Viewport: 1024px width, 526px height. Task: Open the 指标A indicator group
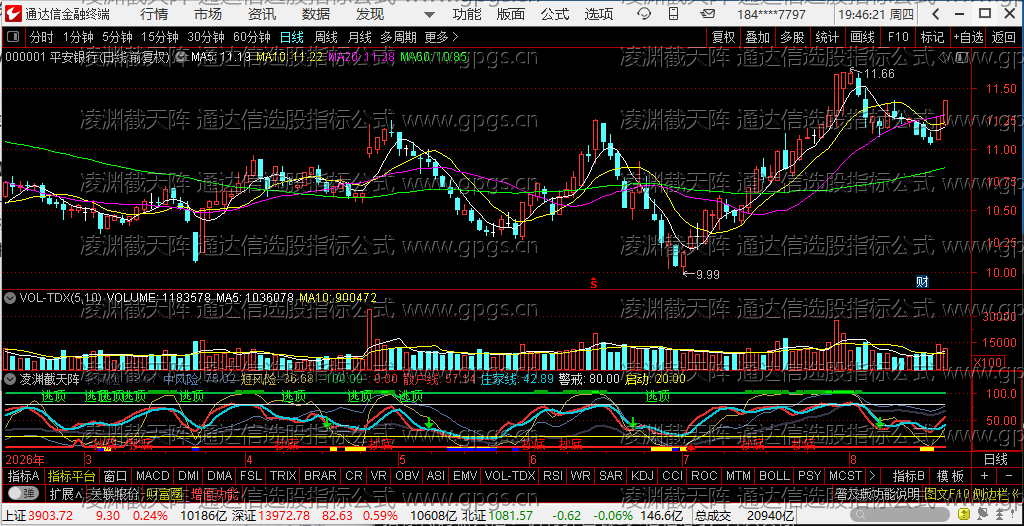[x=24, y=476]
